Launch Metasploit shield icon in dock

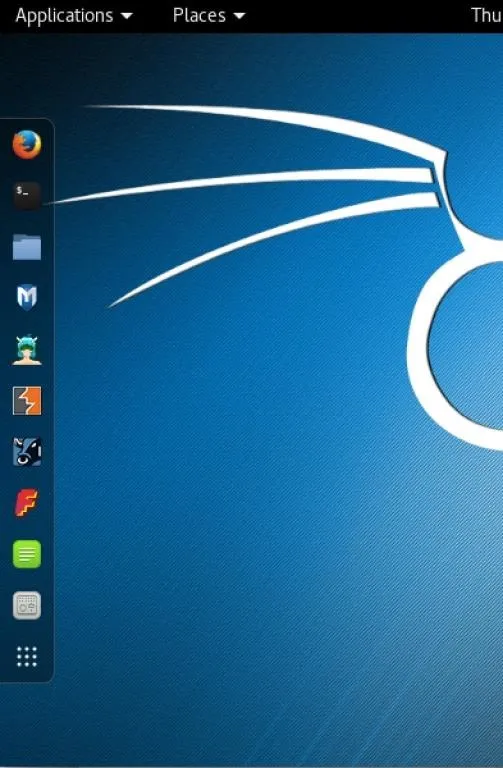(26, 297)
